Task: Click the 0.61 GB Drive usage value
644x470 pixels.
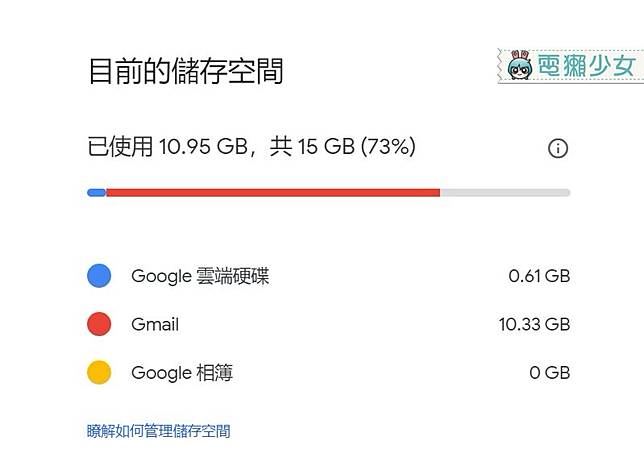Action: click(539, 276)
